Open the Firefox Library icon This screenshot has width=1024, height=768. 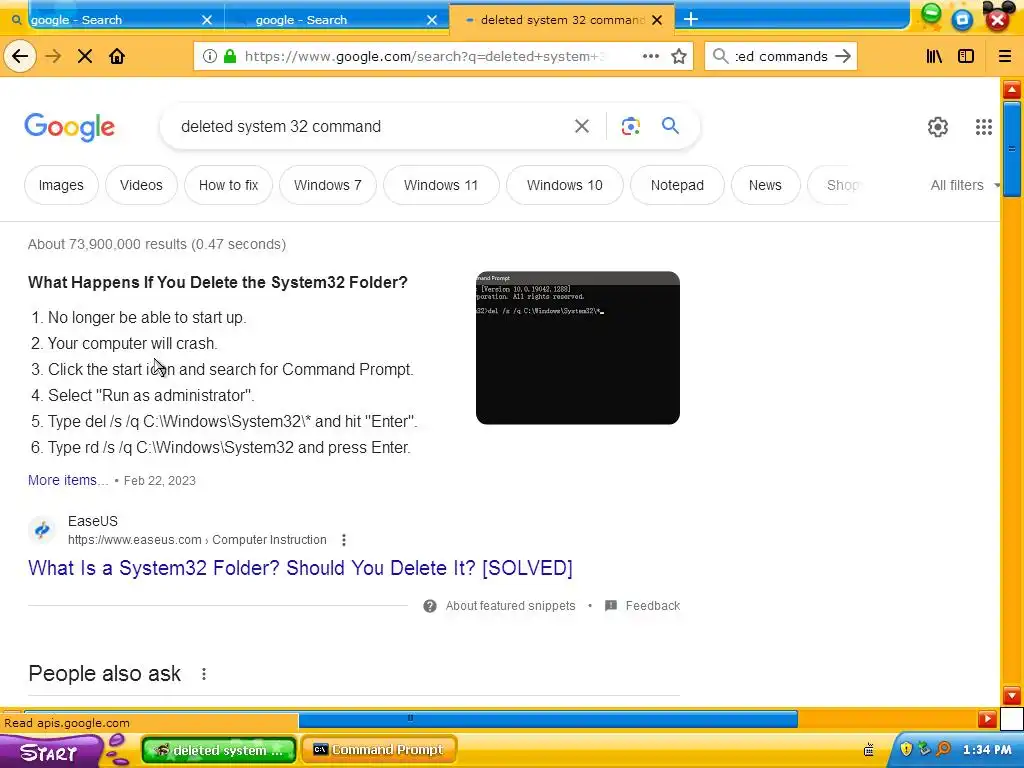click(934, 56)
